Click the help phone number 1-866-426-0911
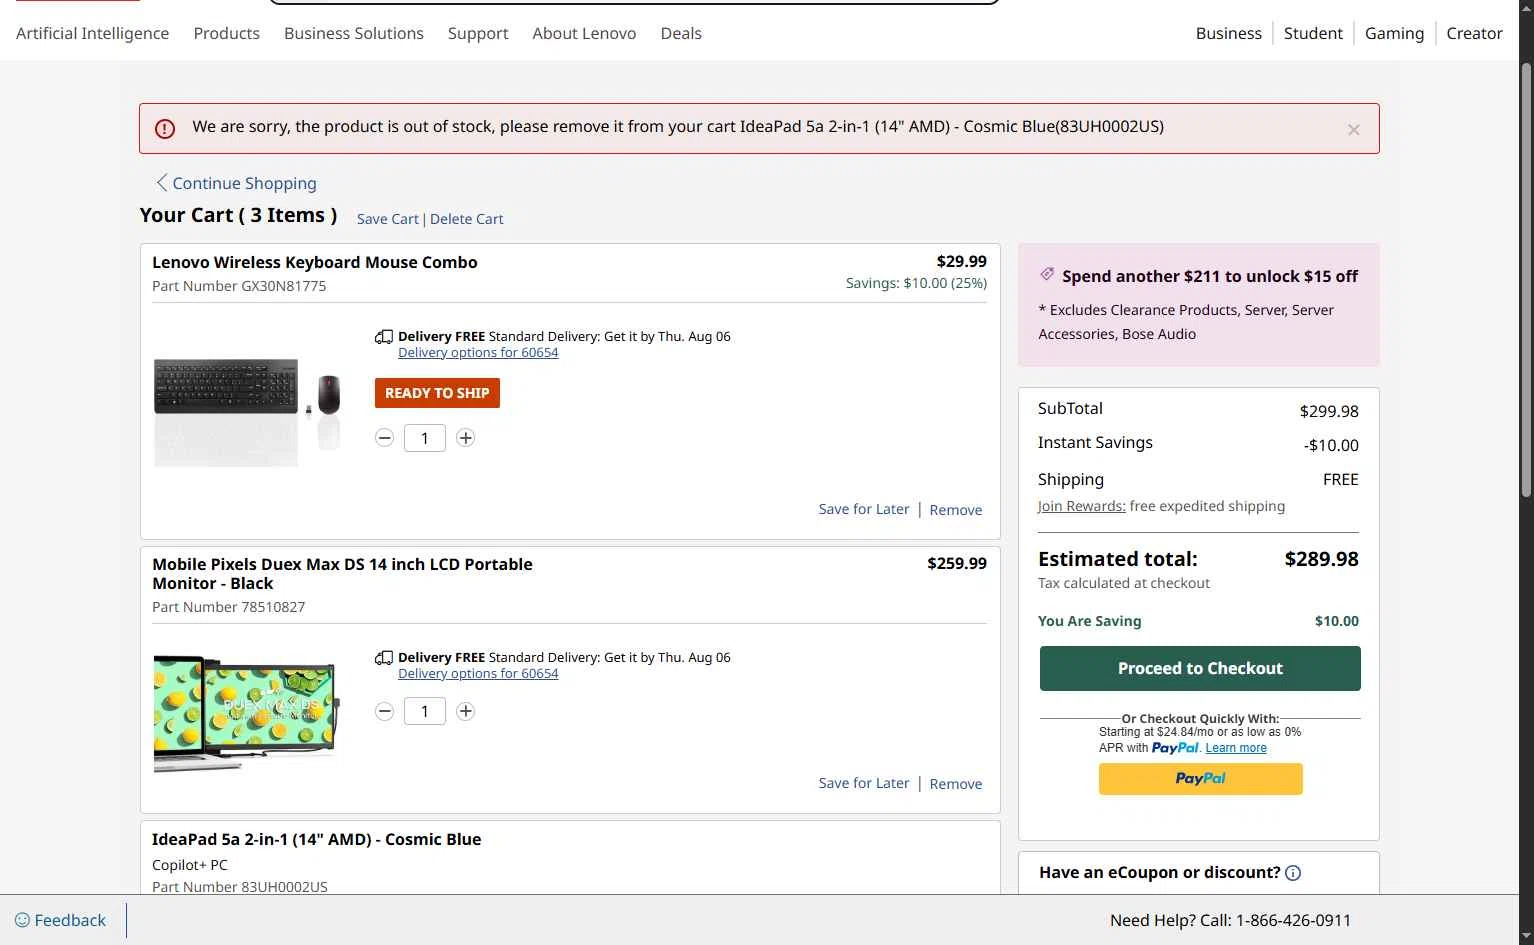 (x=1294, y=920)
